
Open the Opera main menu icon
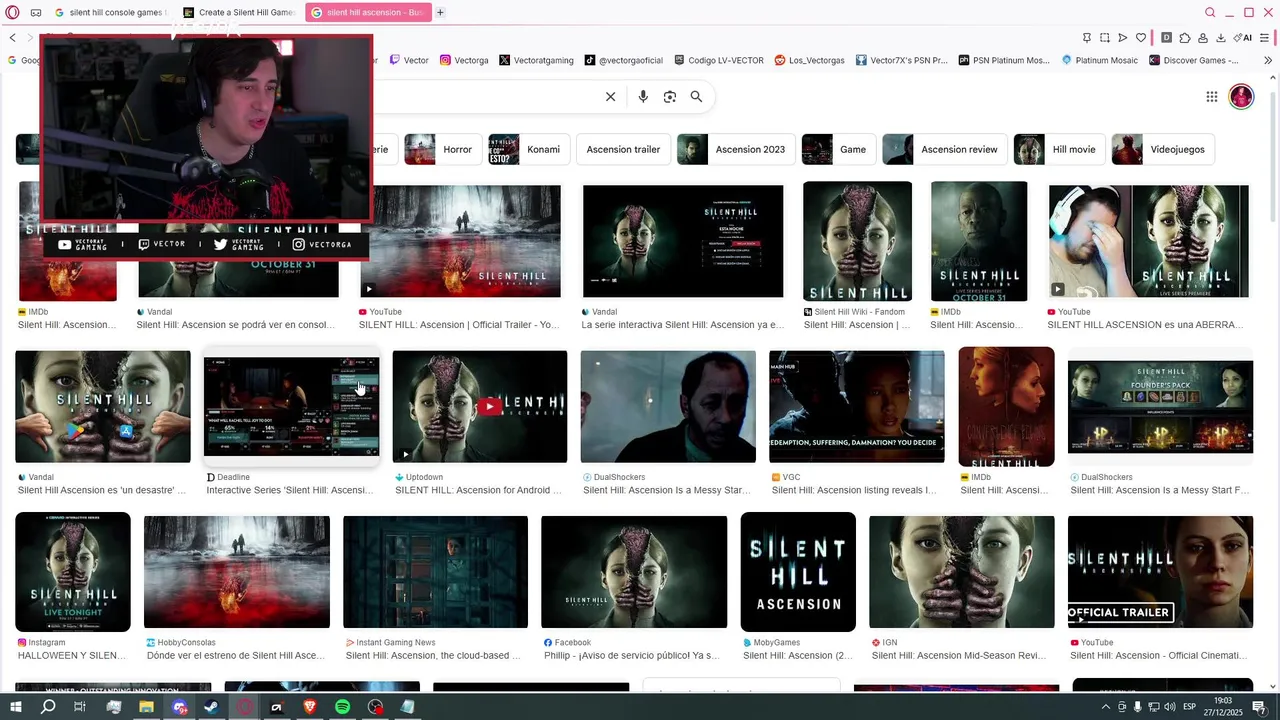coord(13,13)
